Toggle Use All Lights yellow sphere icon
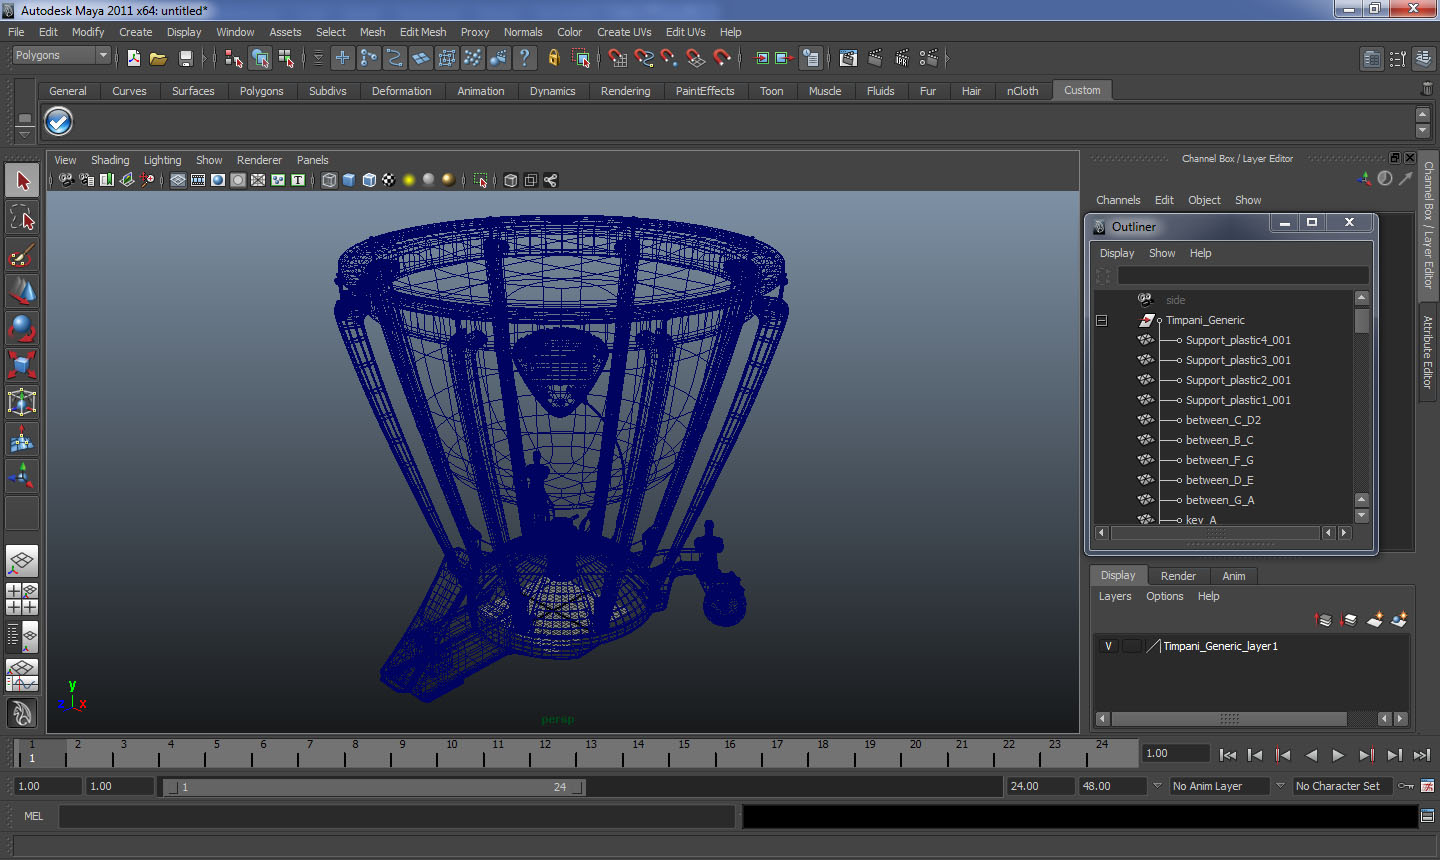This screenshot has width=1440, height=860. click(x=409, y=180)
